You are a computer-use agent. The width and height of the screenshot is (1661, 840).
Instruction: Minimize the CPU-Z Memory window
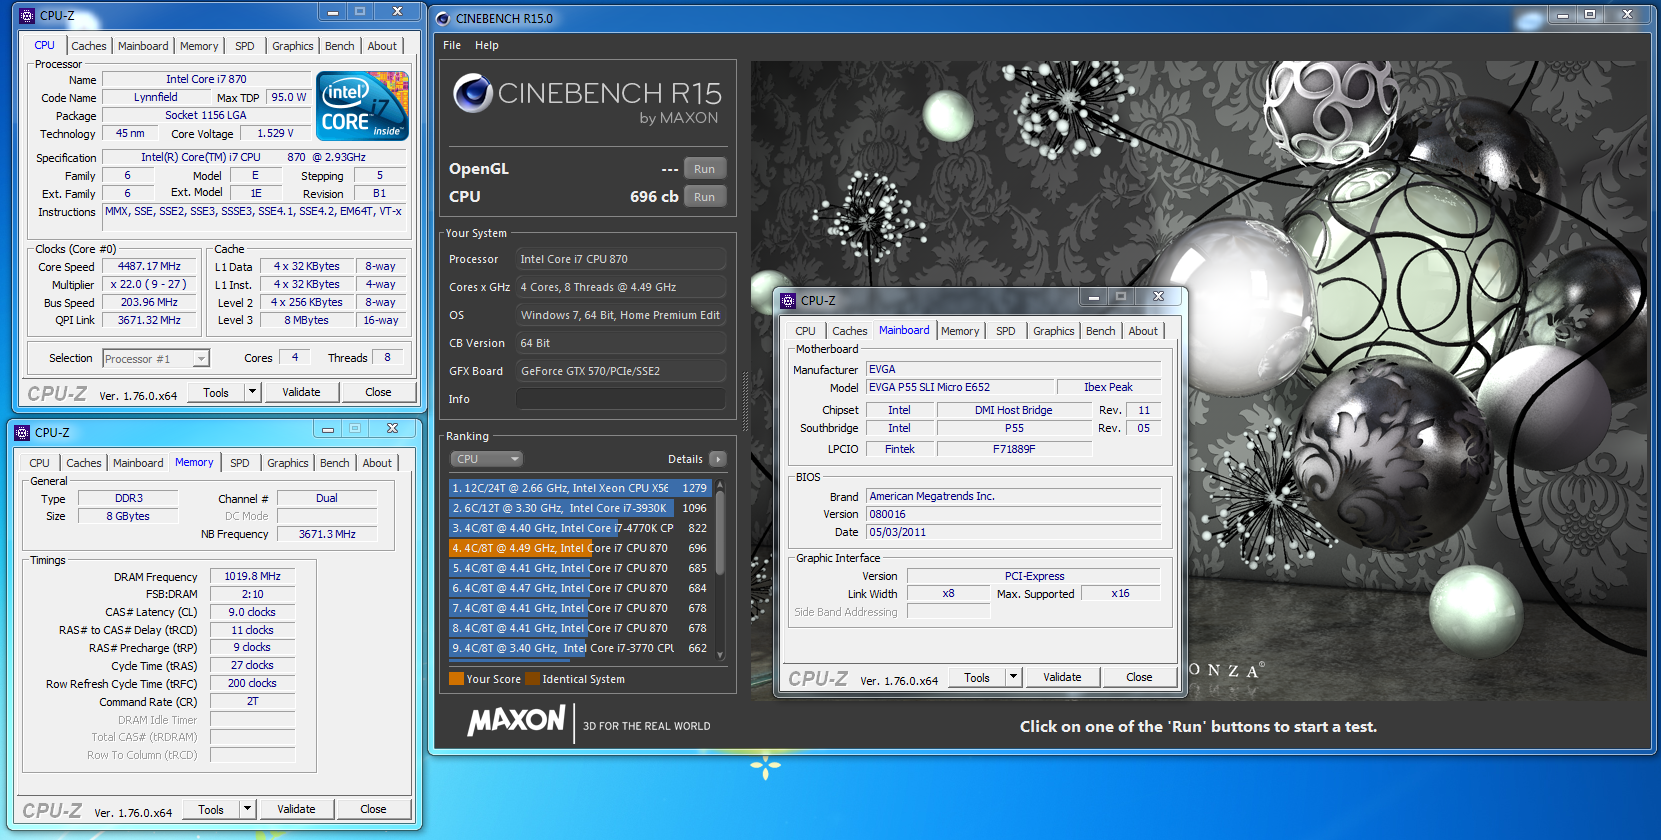click(x=327, y=430)
